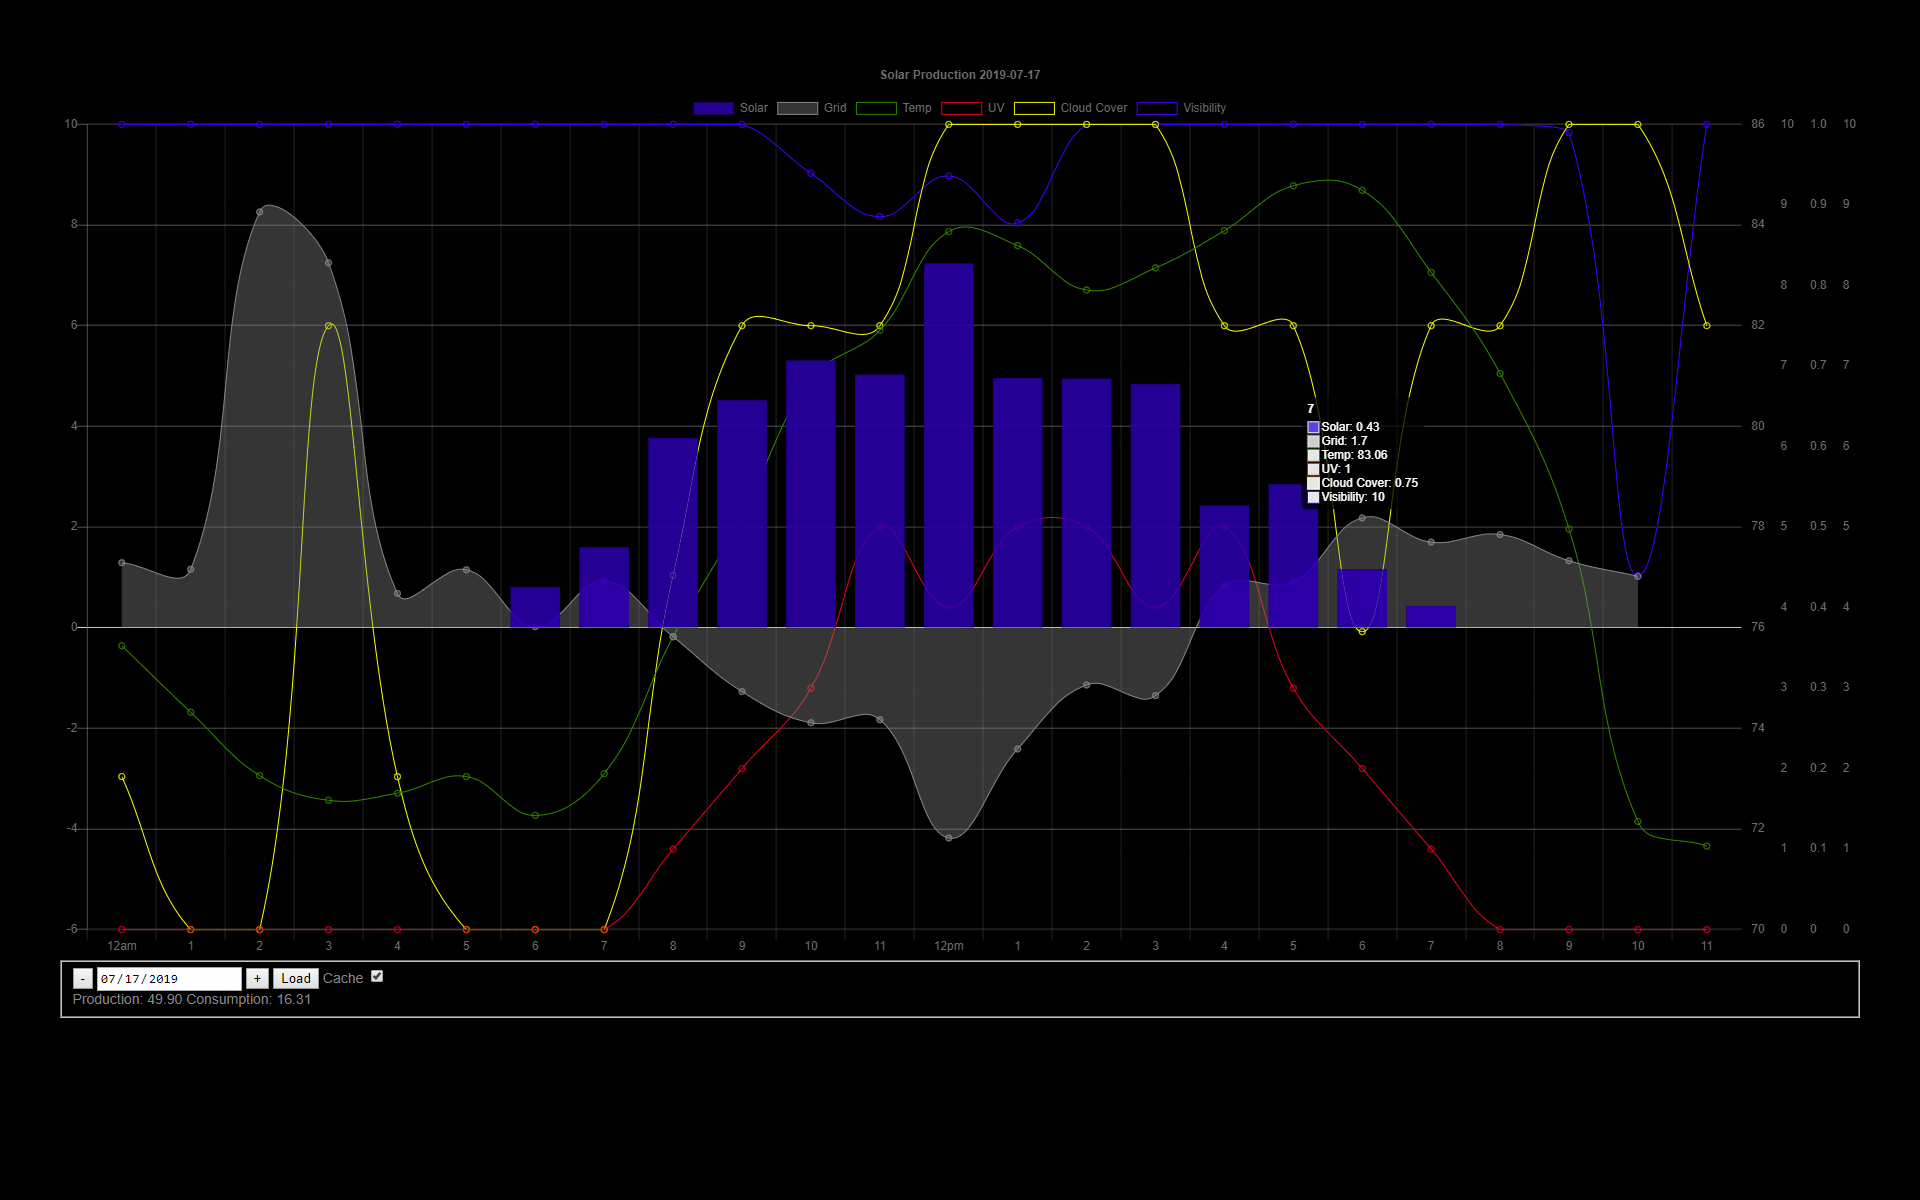This screenshot has height=1200, width=1920.
Task: Click the solar bar at 6pm
Action: click(1361, 598)
